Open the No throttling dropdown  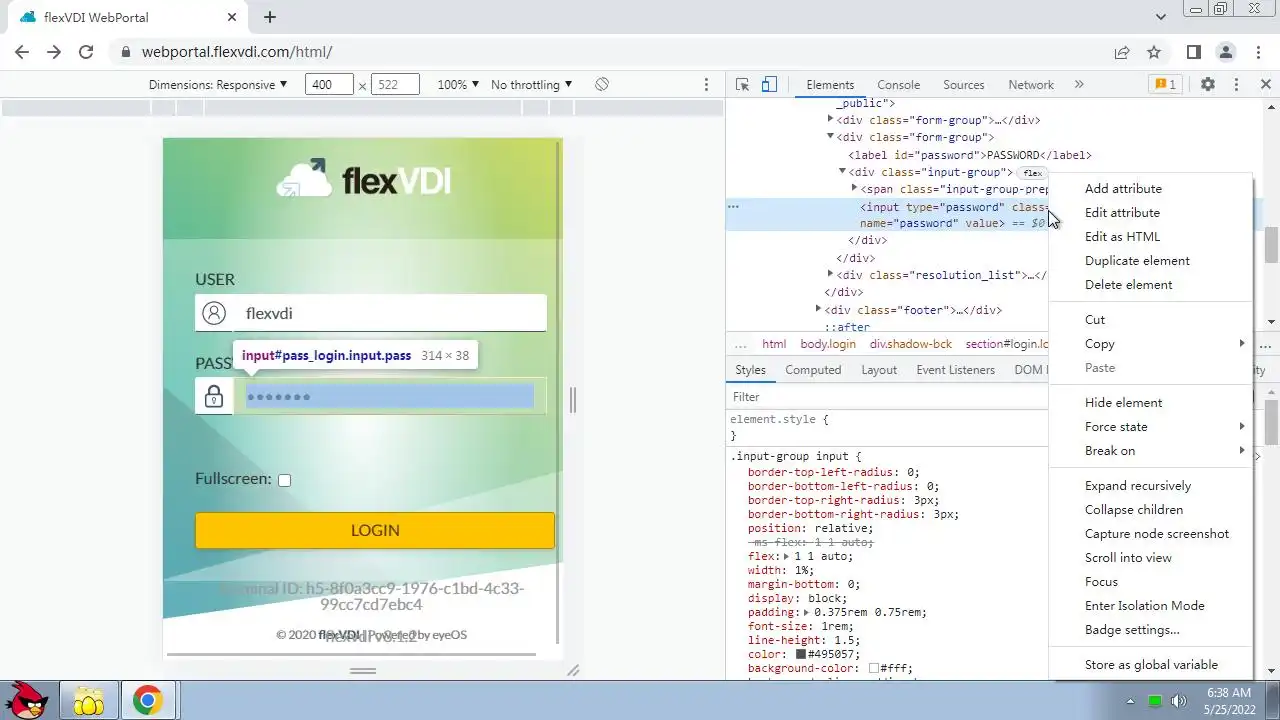(532, 85)
